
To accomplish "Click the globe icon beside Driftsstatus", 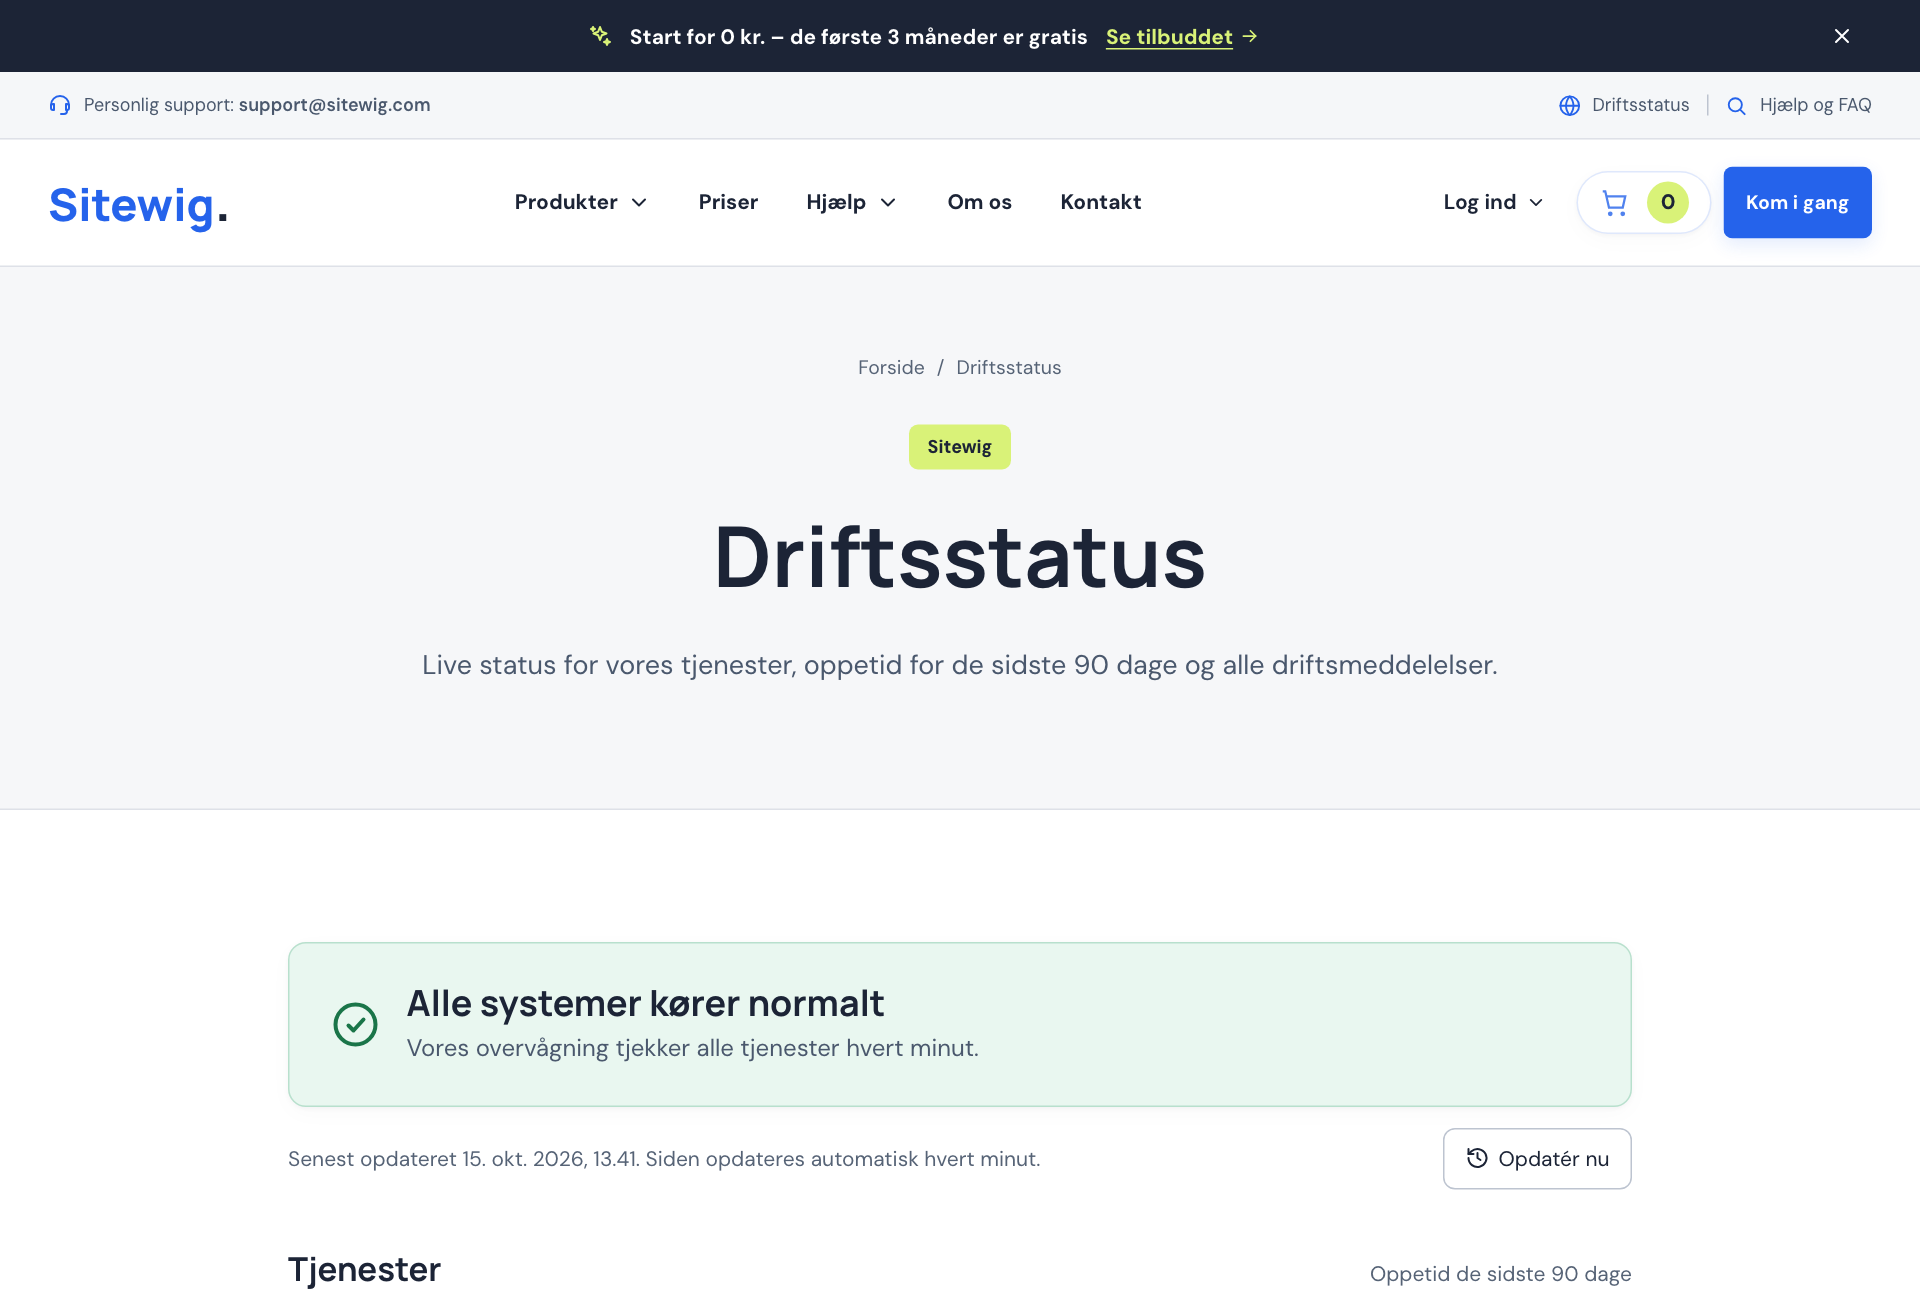I will (1569, 105).
